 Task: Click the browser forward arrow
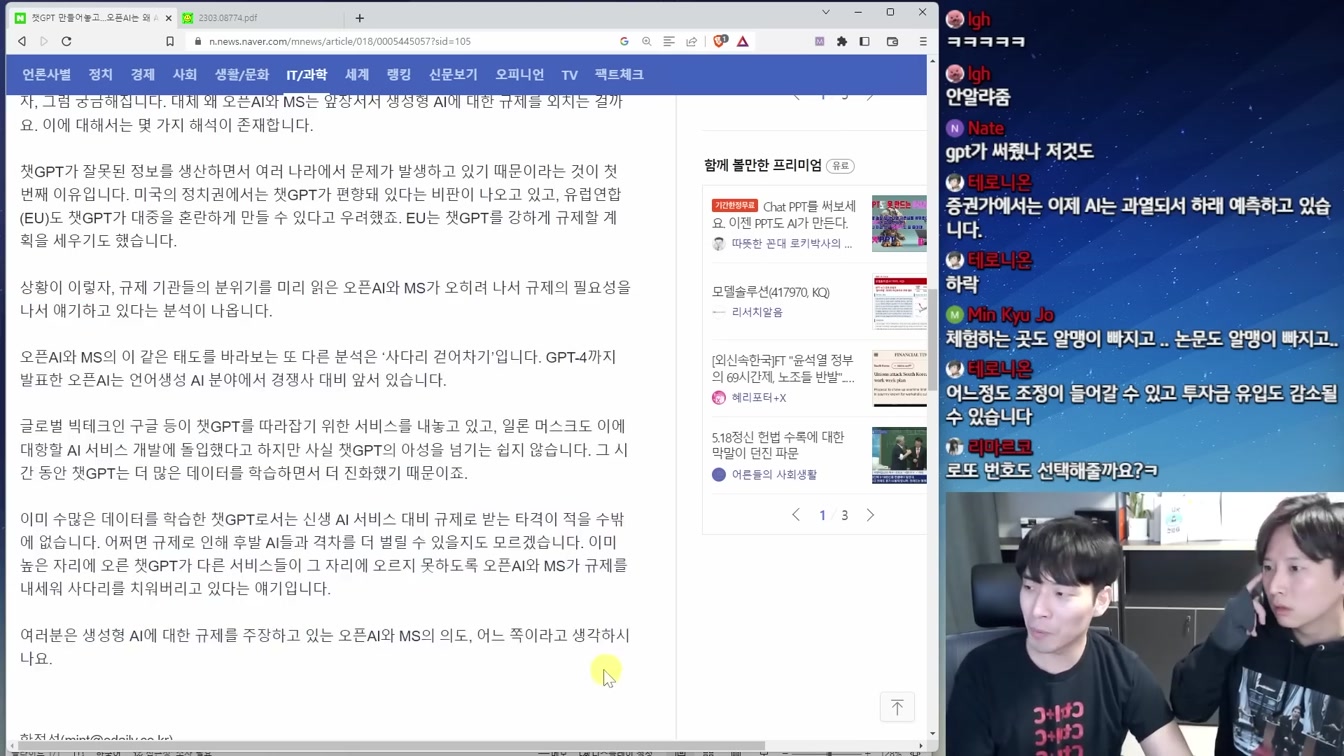coord(44,42)
